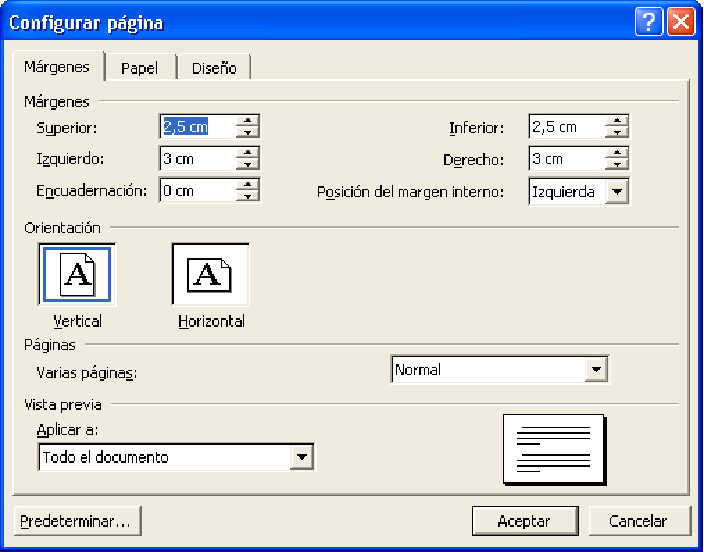Confirm with the Aceptar button
Viewport: 704px width, 552px height.
click(525, 521)
